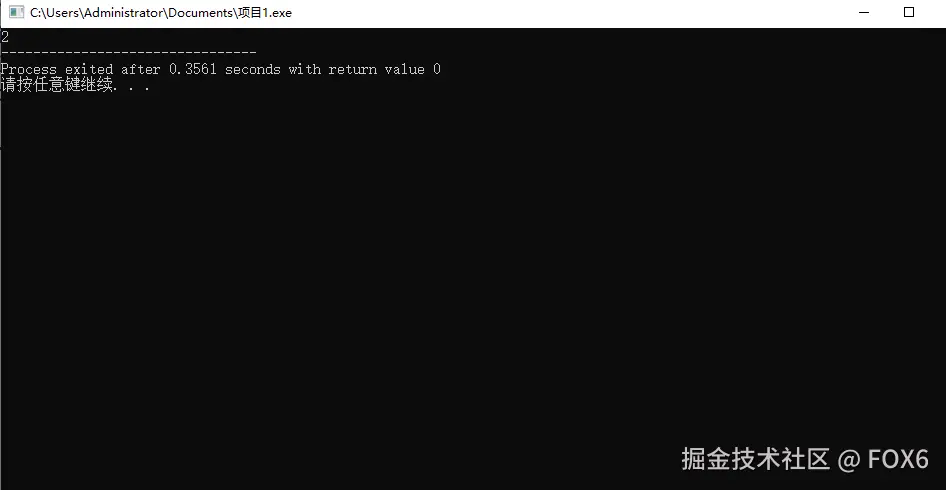The height and width of the screenshot is (490, 946).
Task: Click the 0.3561 elapsed time value
Action: [x=192, y=69]
